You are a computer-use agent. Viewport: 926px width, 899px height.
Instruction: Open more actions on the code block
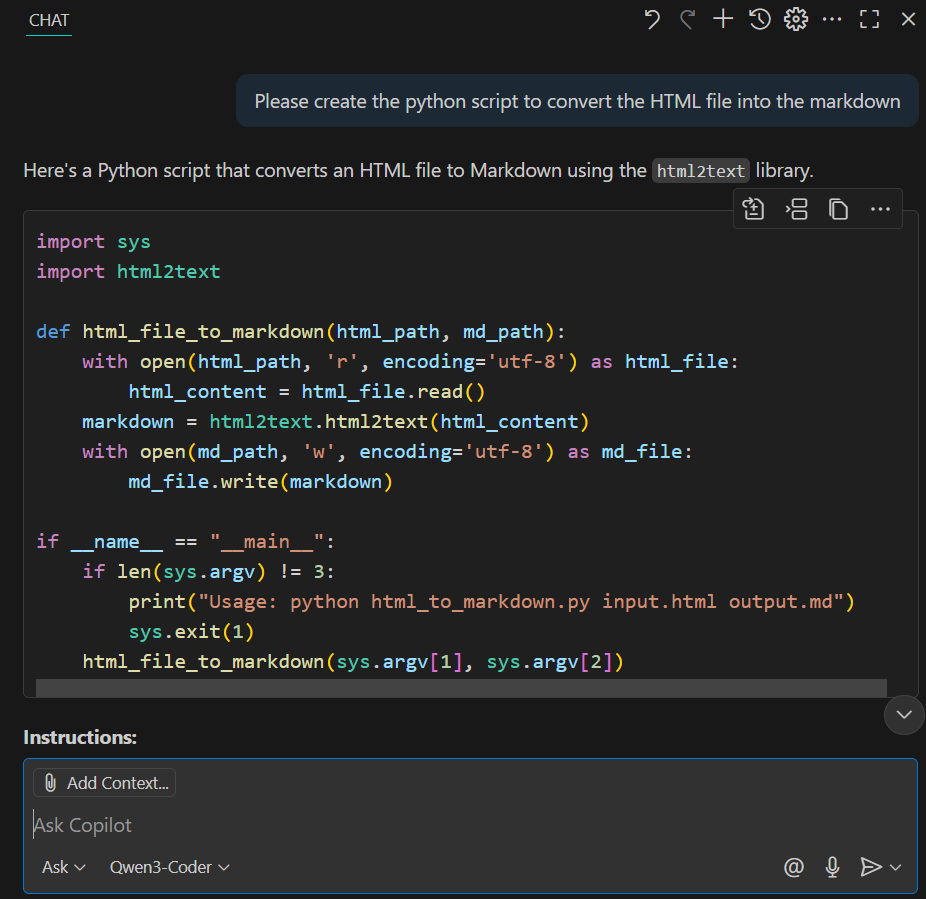(879, 208)
